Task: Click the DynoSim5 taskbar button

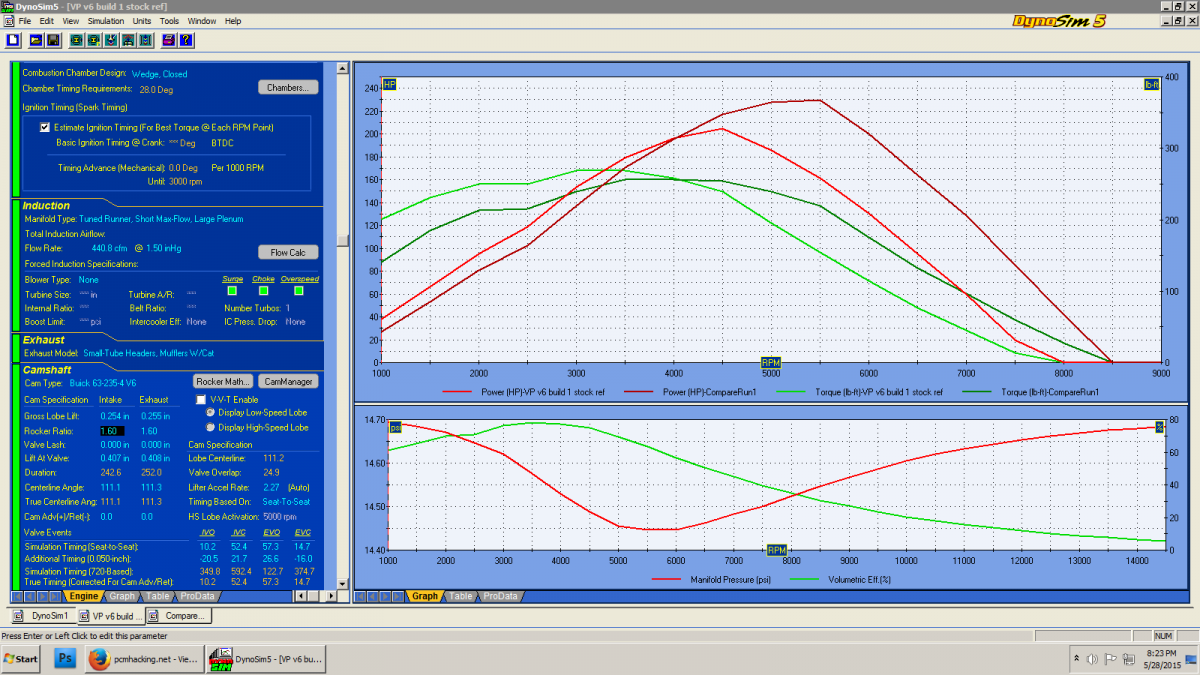Action: click(x=266, y=659)
